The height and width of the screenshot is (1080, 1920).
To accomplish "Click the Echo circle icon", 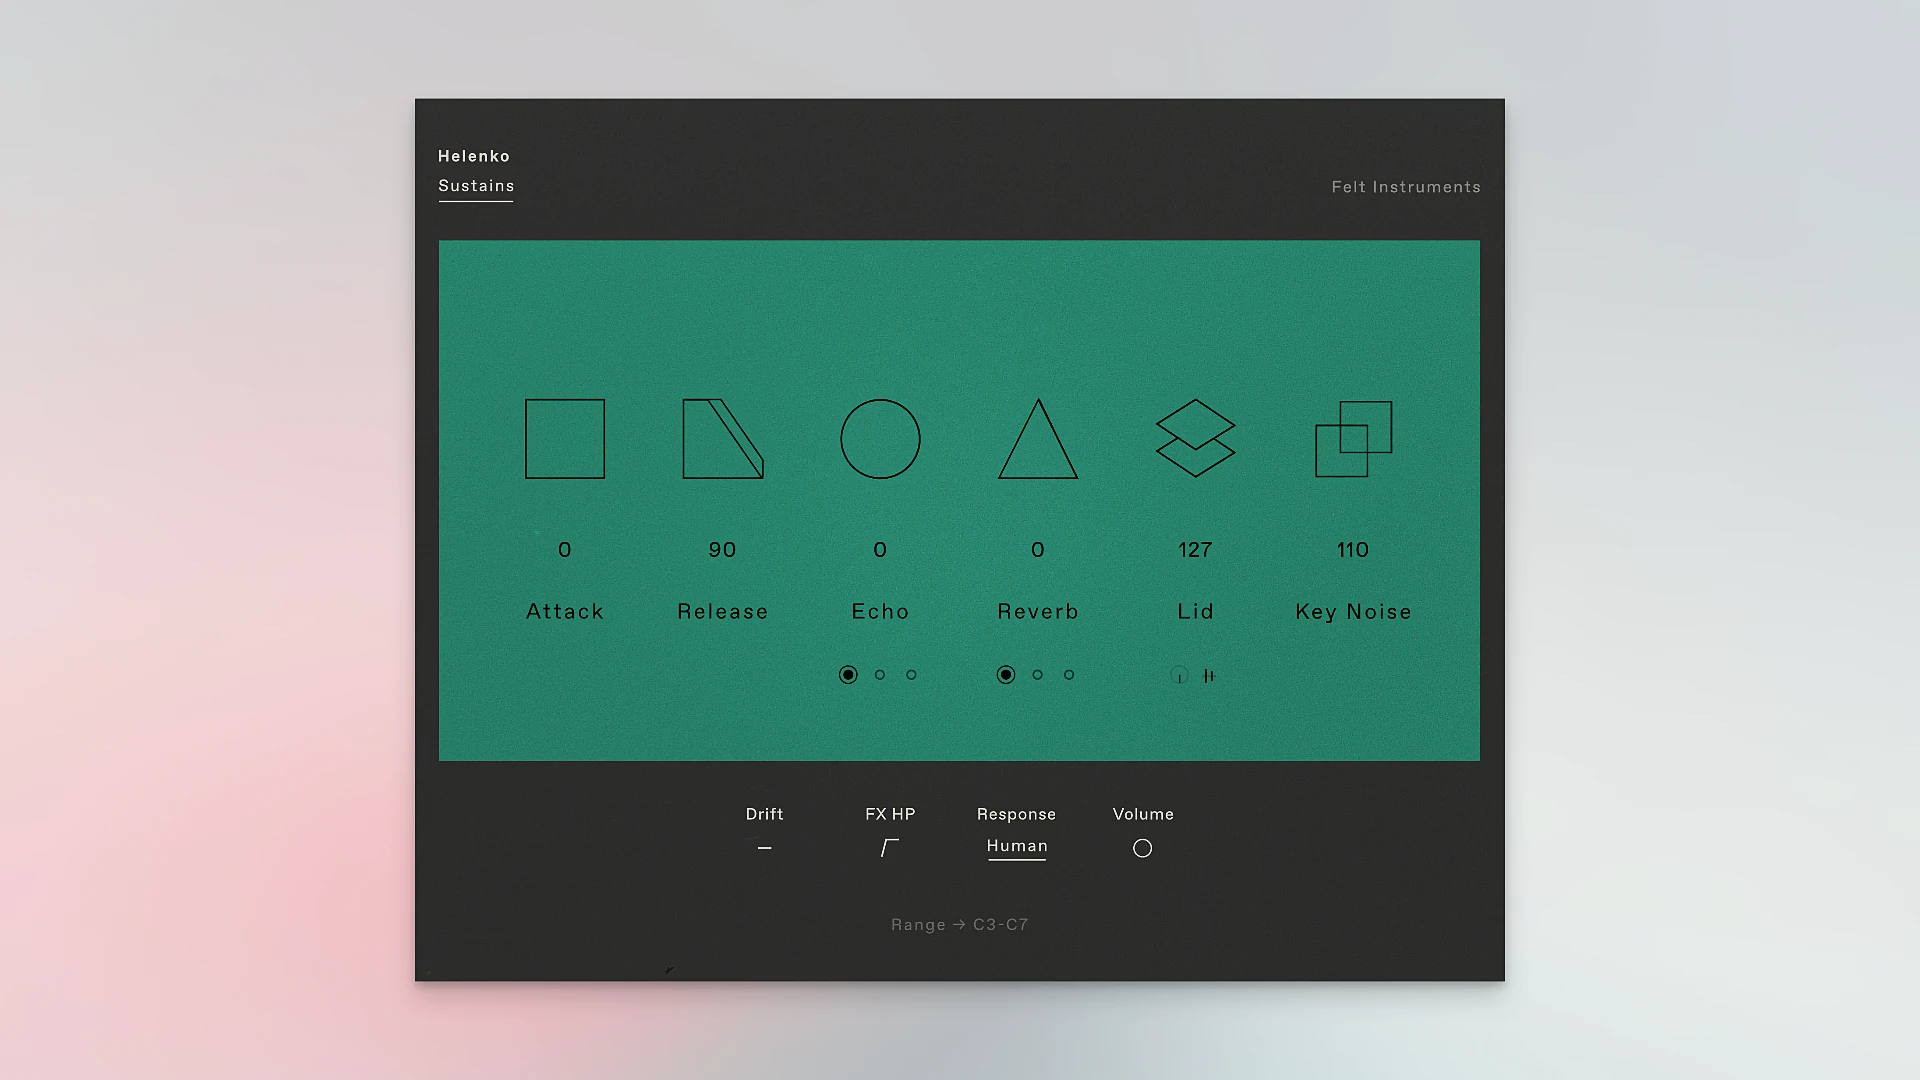I will [x=880, y=439].
